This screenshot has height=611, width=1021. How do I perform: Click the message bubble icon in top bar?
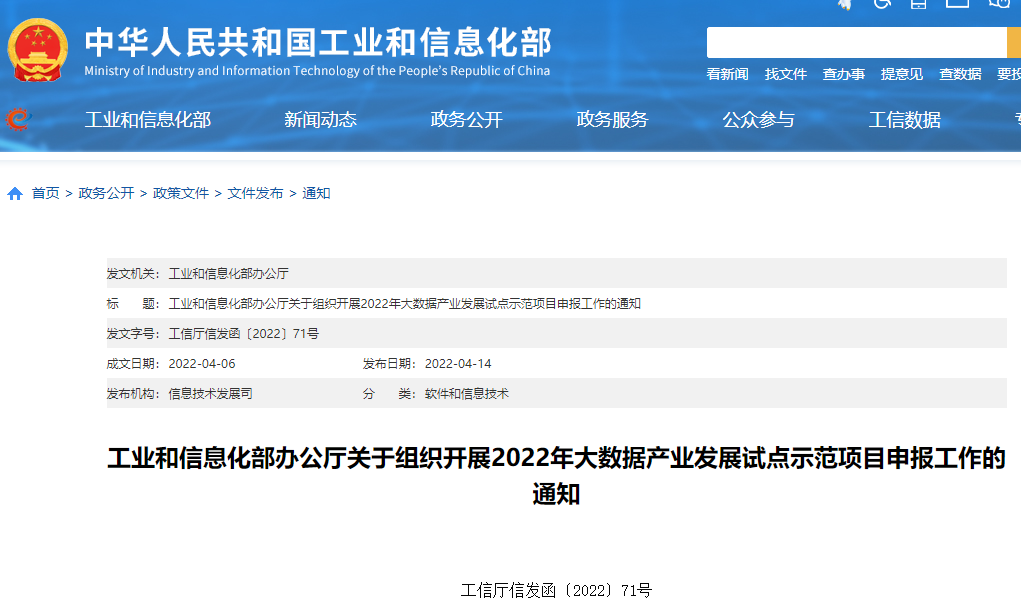pyautogui.click(x=997, y=7)
